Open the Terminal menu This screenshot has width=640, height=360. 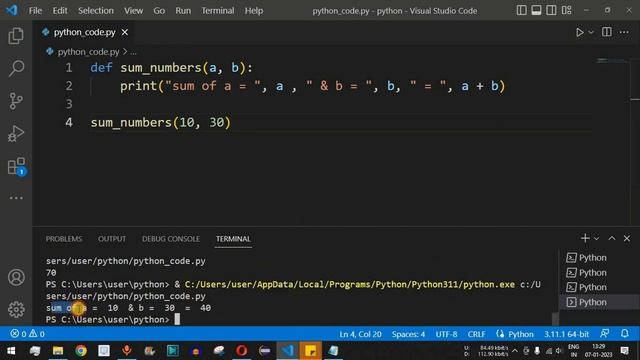(x=218, y=11)
